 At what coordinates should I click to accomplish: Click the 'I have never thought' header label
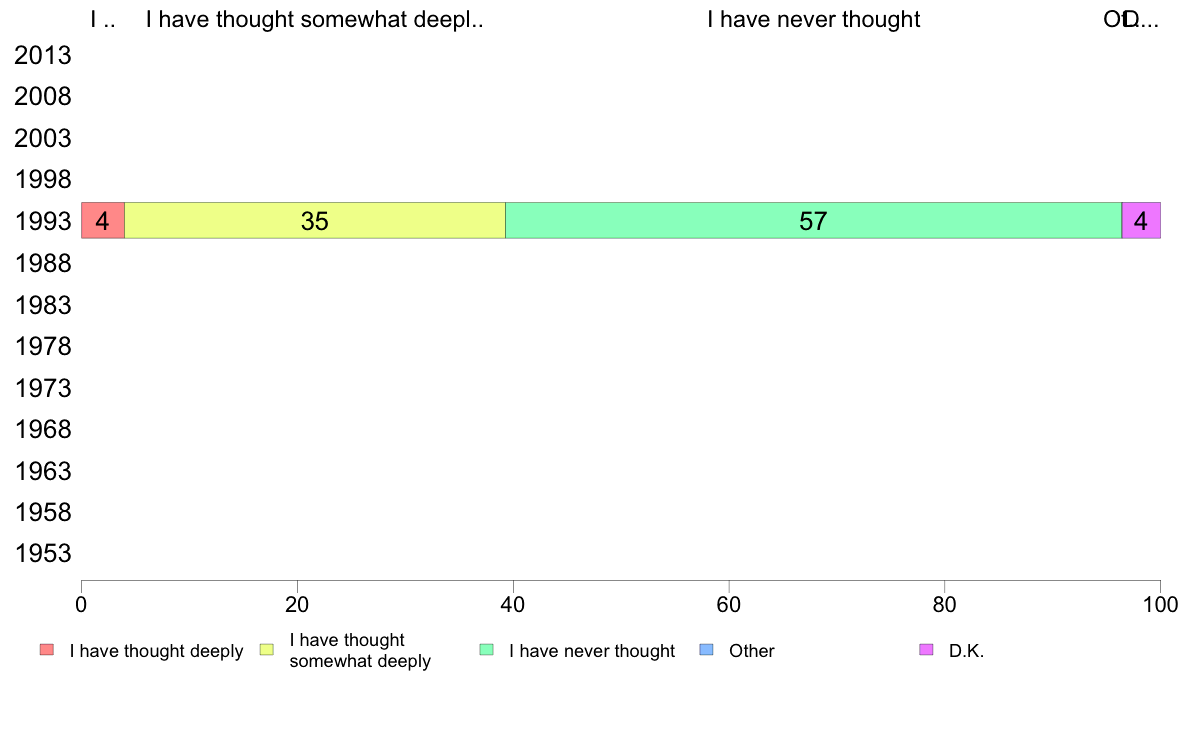click(814, 19)
